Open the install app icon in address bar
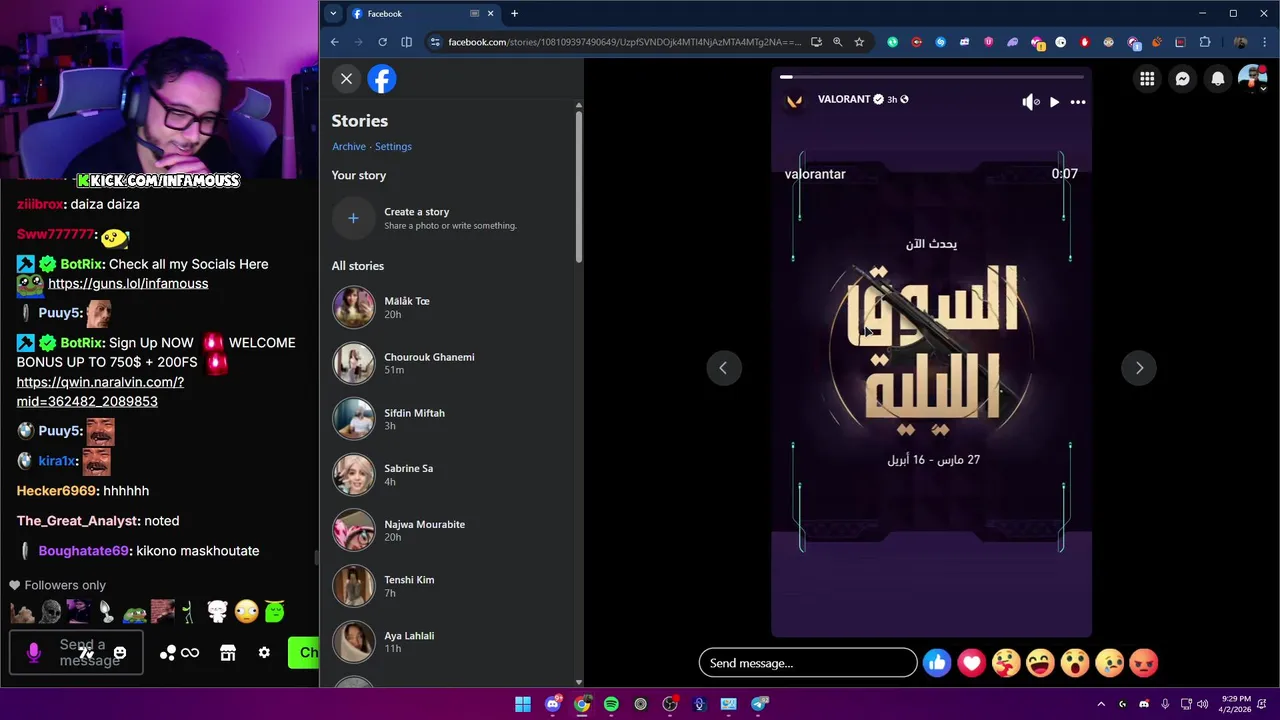The width and height of the screenshot is (1280, 720). (816, 42)
